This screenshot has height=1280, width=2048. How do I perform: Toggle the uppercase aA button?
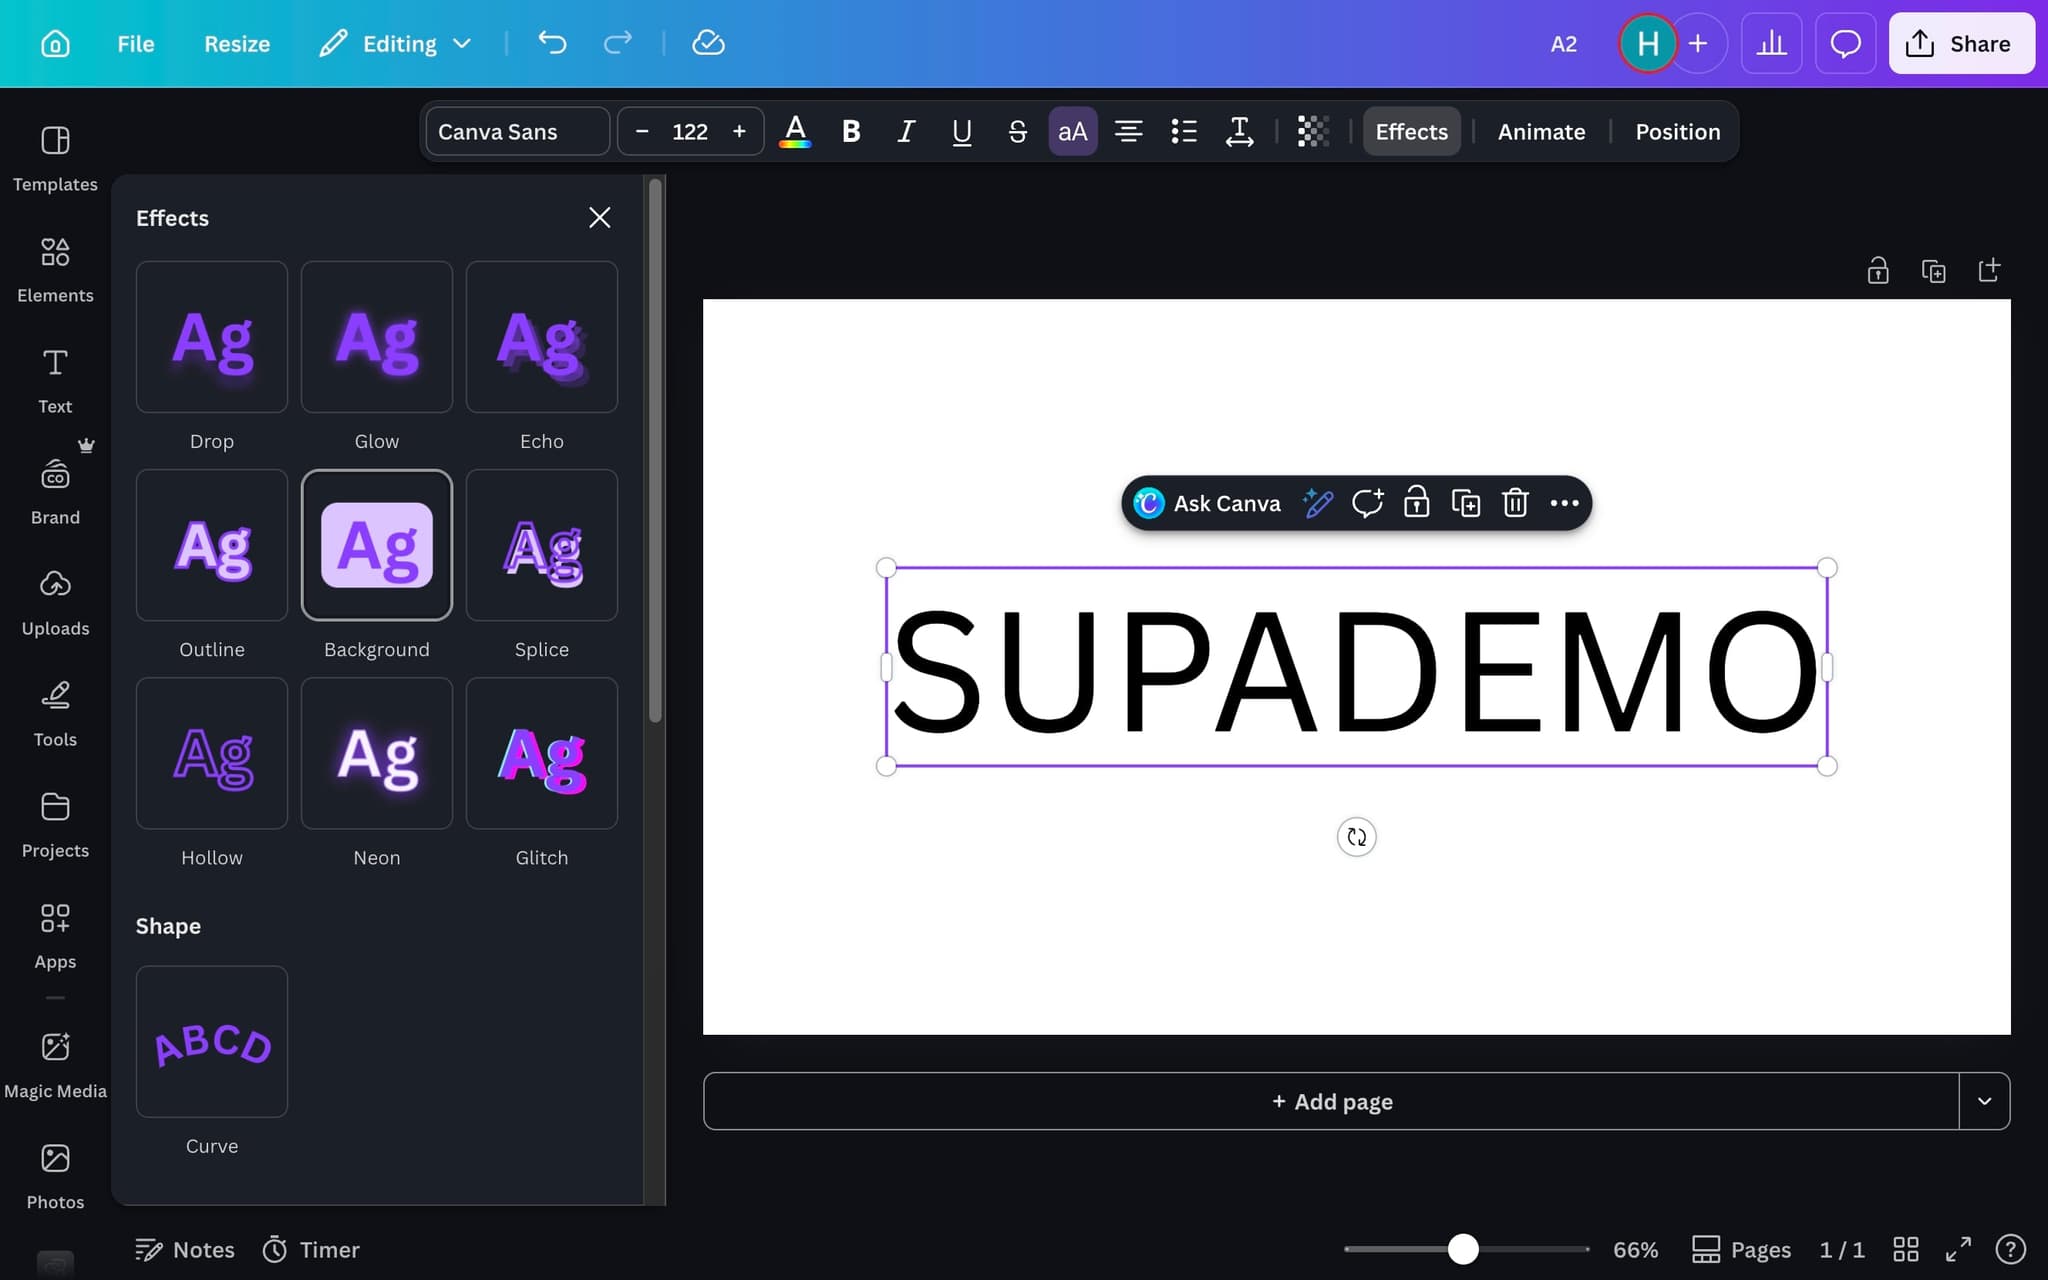coord(1072,131)
